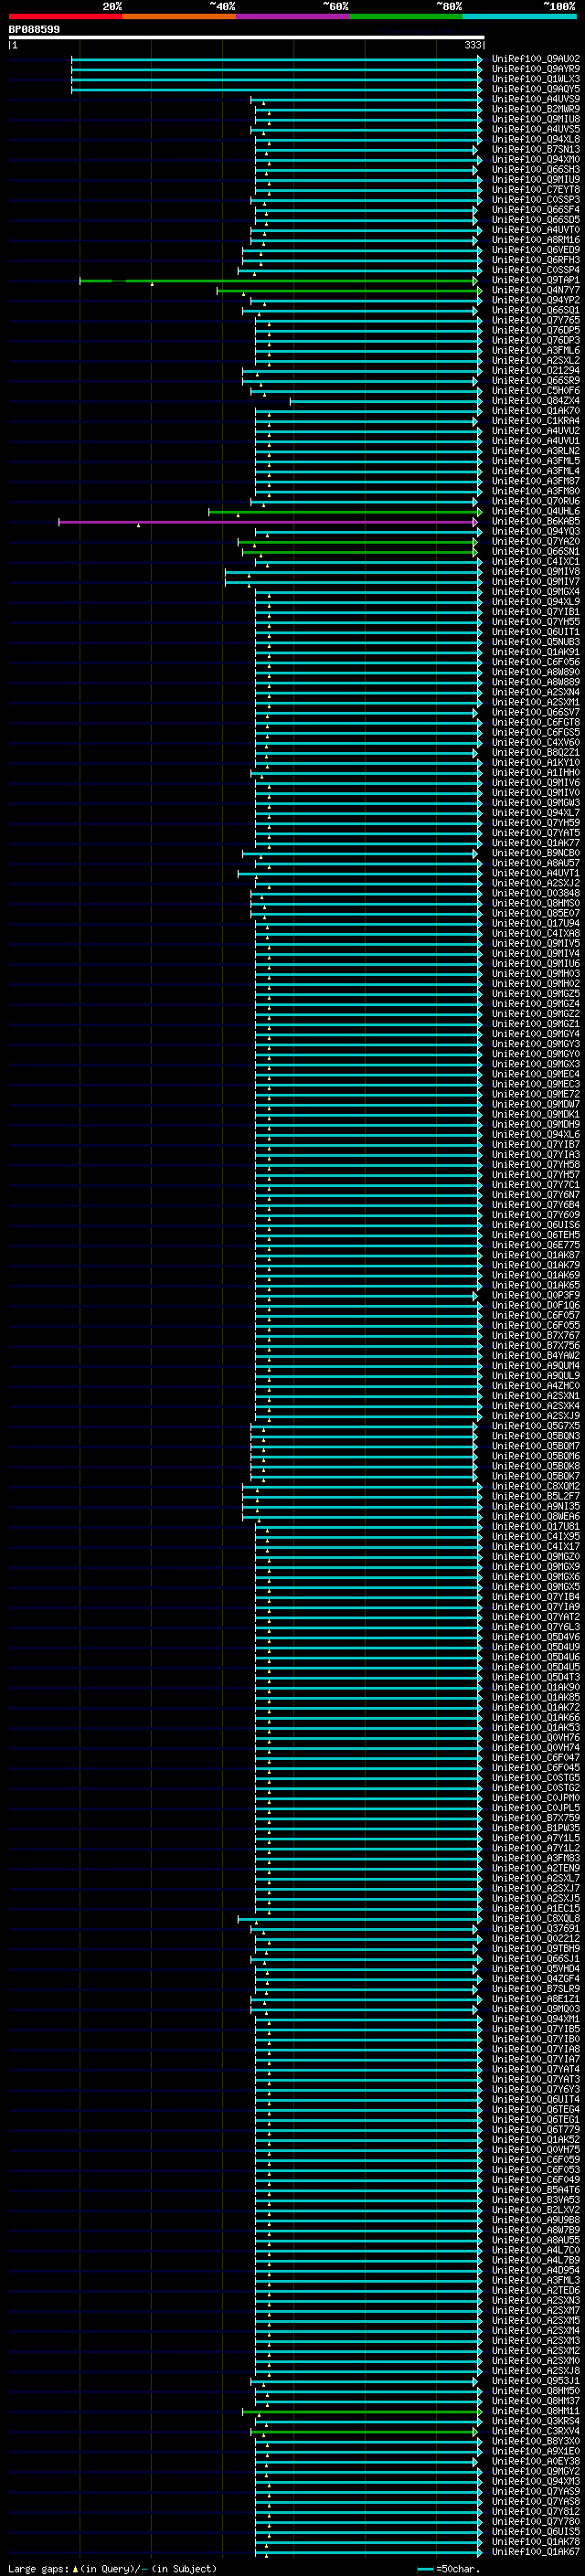The height and width of the screenshot is (2576, 585).
Task: Select the UniRef100_Q6UIT4 entry
Action: click(536, 2099)
